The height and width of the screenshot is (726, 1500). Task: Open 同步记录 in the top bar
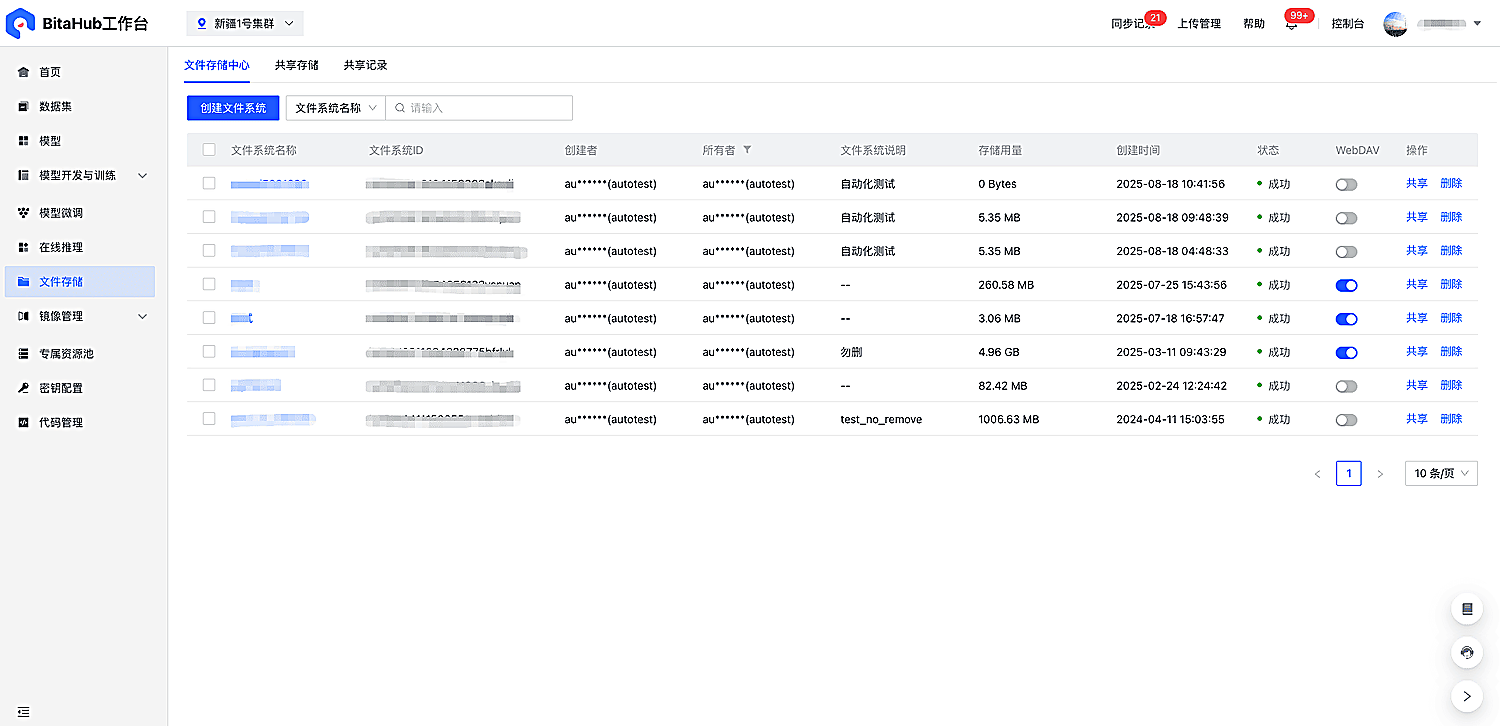click(1133, 24)
